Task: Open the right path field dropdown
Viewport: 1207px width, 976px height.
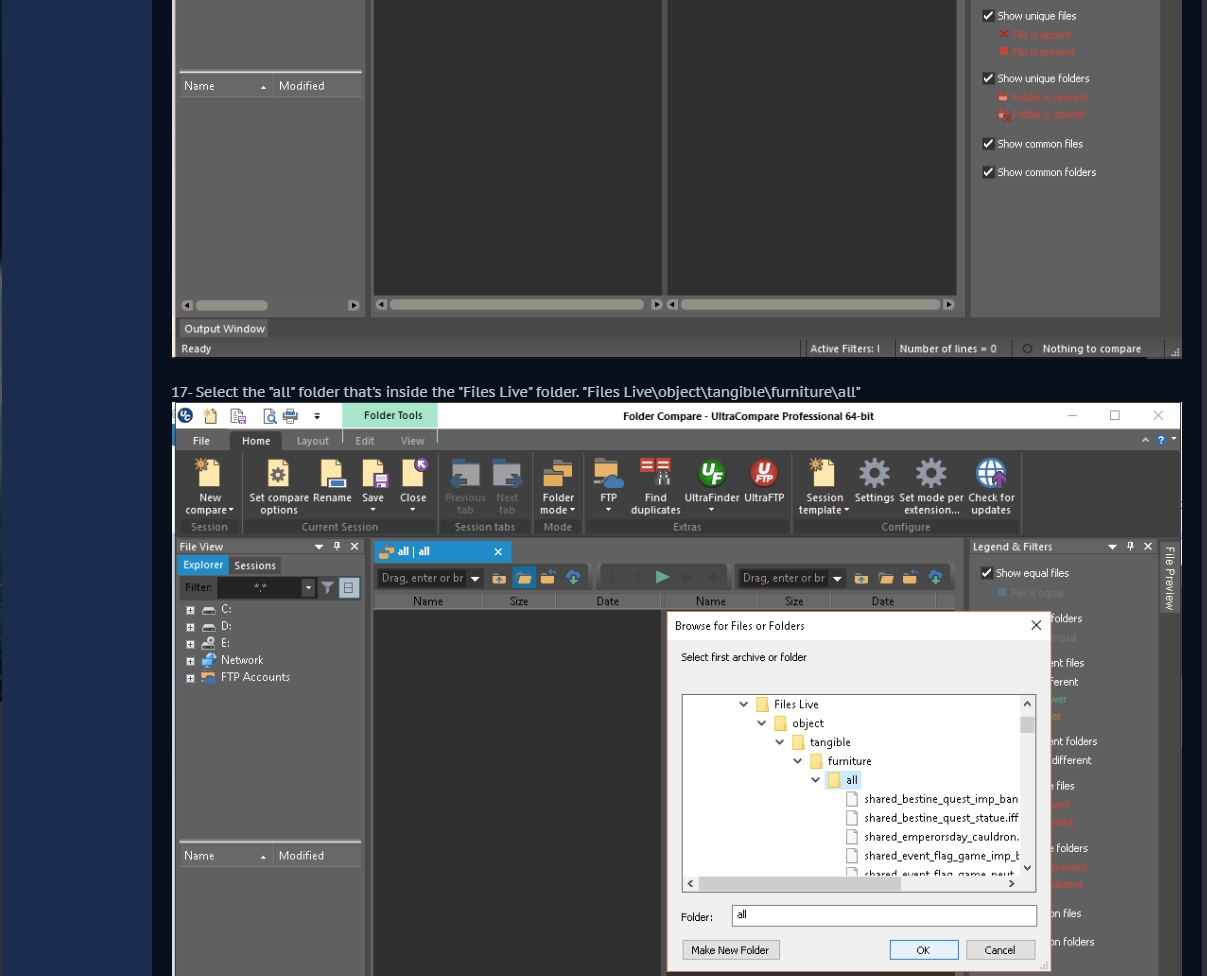Action: click(837, 578)
